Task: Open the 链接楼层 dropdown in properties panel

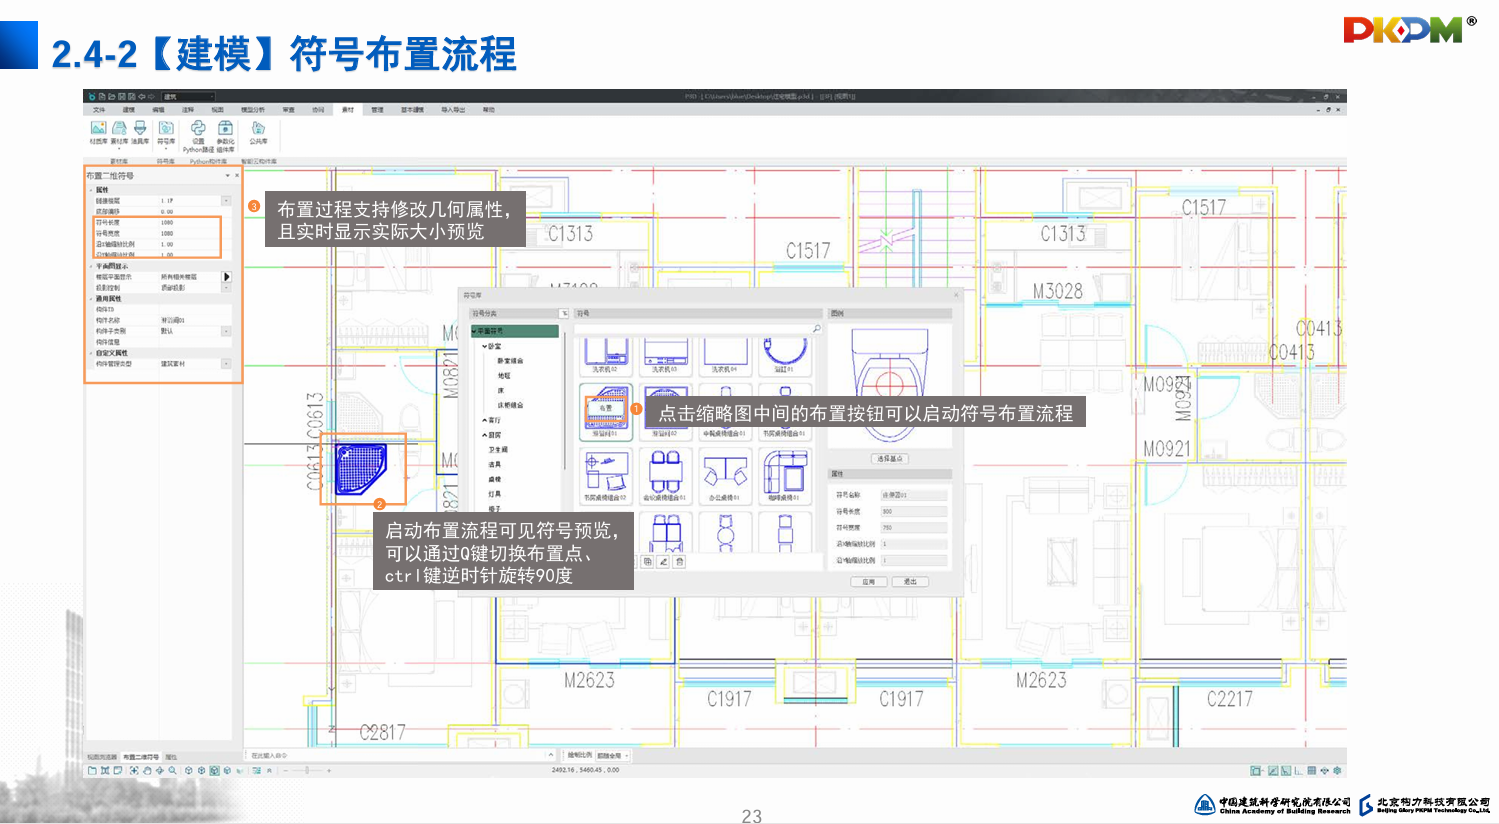Action: (226, 201)
